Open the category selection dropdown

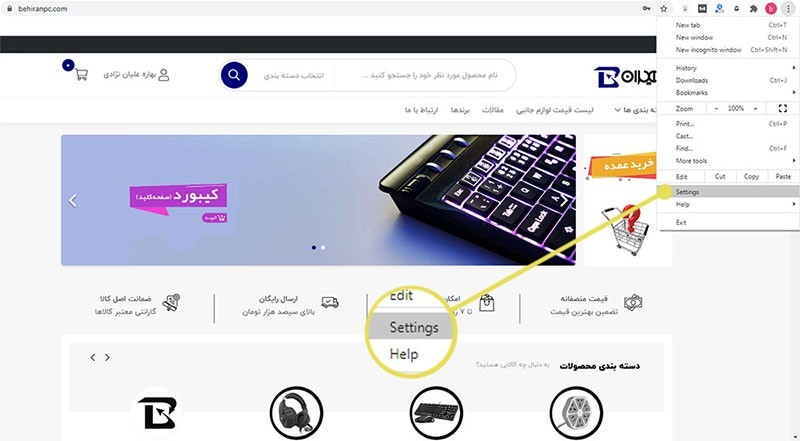[293, 76]
